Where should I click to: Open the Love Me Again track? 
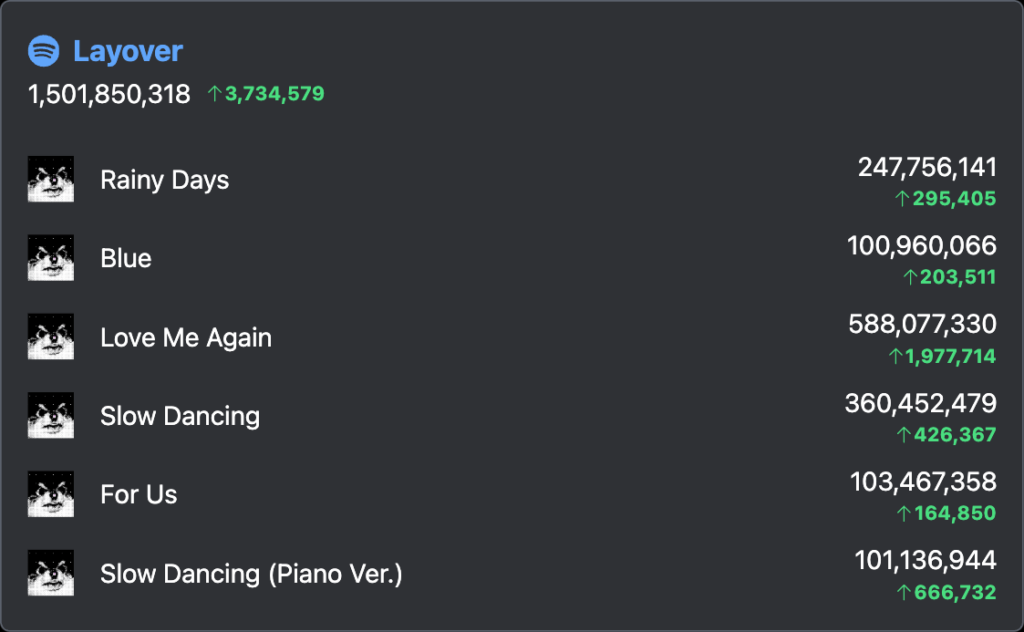pyautogui.click(x=186, y=338)
